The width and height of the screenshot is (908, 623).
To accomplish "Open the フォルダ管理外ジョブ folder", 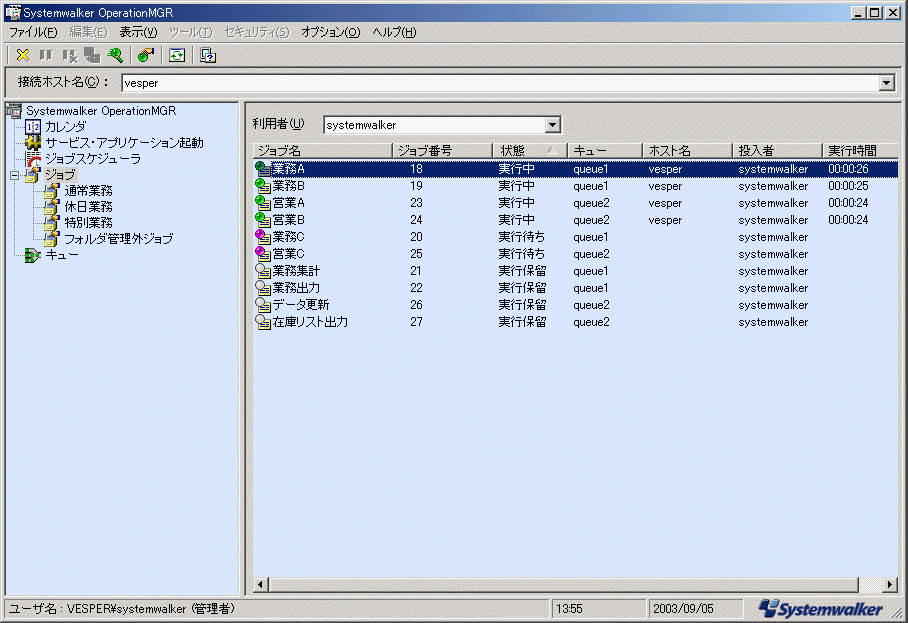I will coord(118,239).
